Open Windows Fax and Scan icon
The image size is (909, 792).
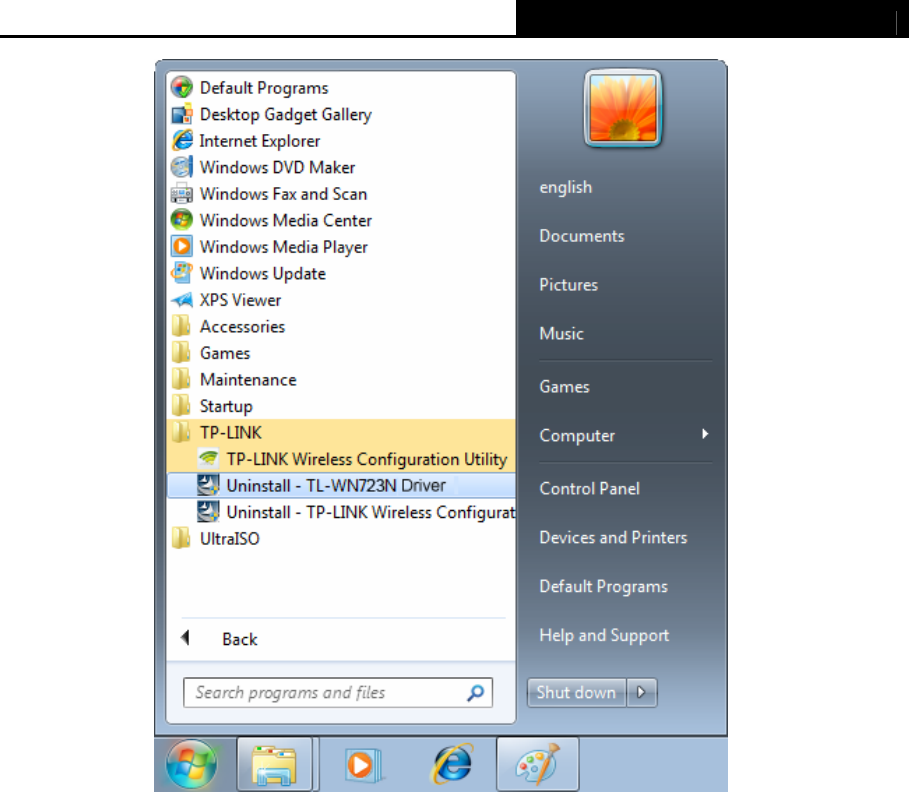181,194
